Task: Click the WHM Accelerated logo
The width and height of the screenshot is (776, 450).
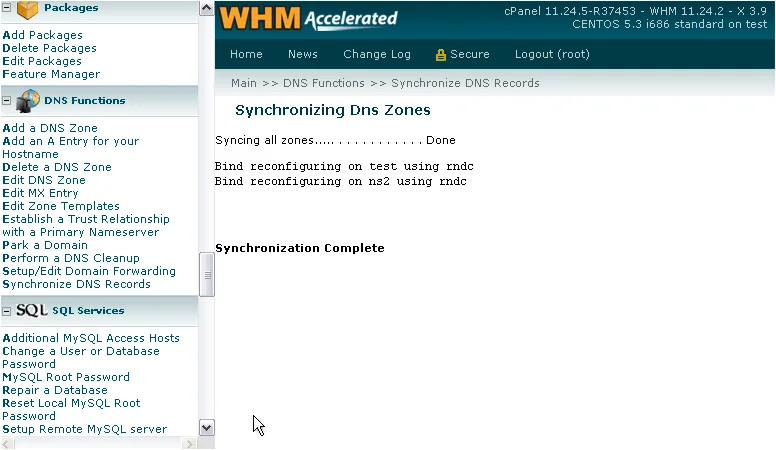Action: [x=308, y=18]
